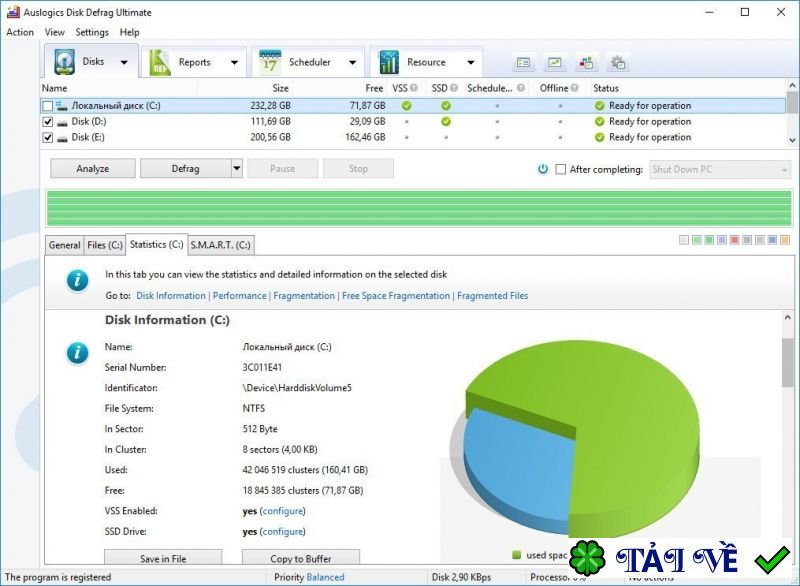Uncheck the Disk (D:) checkbox
The width and height of the screenshot is (800, 586).
pos(46,121)
